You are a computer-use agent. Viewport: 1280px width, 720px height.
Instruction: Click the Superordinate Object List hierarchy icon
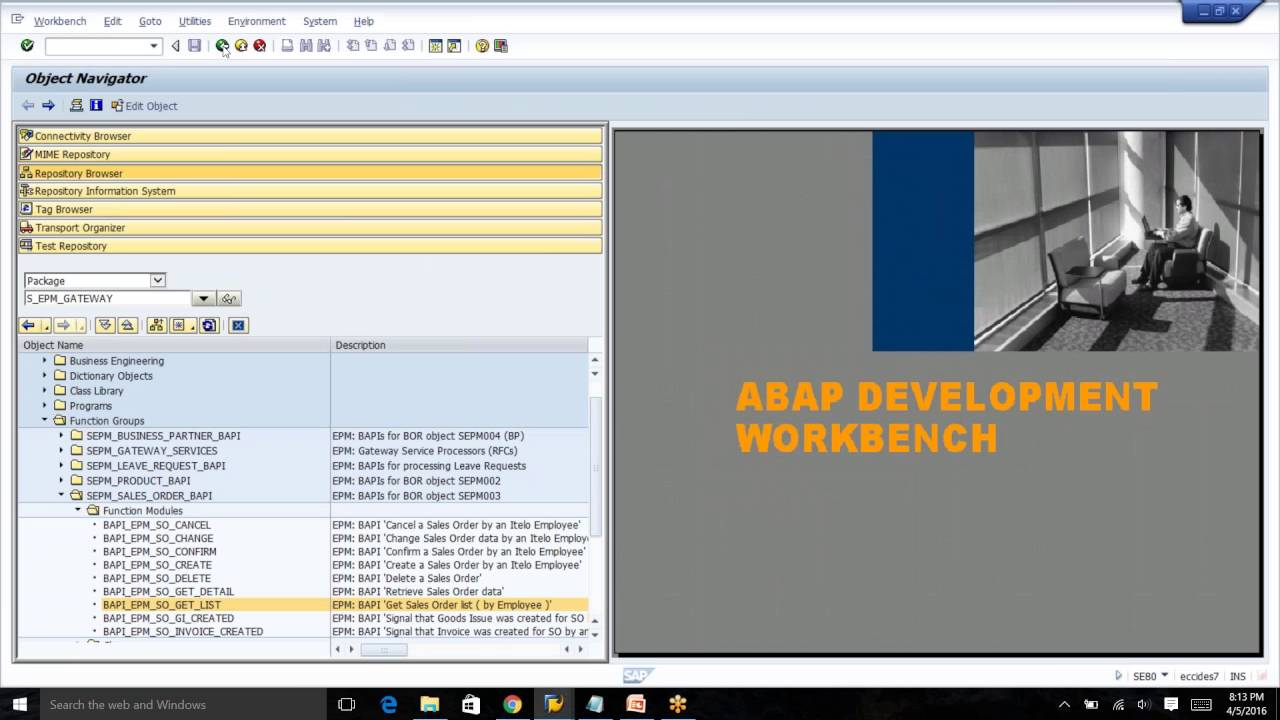(156, 325)
